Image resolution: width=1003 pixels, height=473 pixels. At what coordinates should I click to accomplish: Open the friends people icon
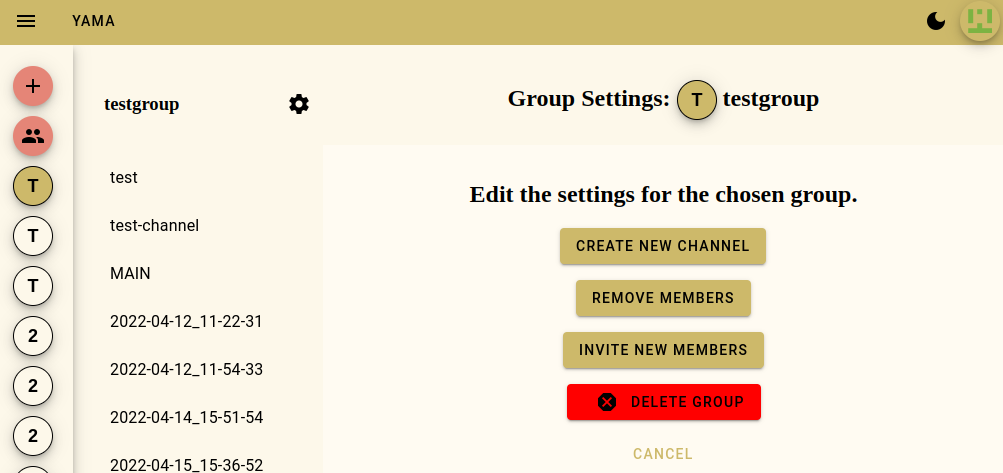(x=33, y=135)
